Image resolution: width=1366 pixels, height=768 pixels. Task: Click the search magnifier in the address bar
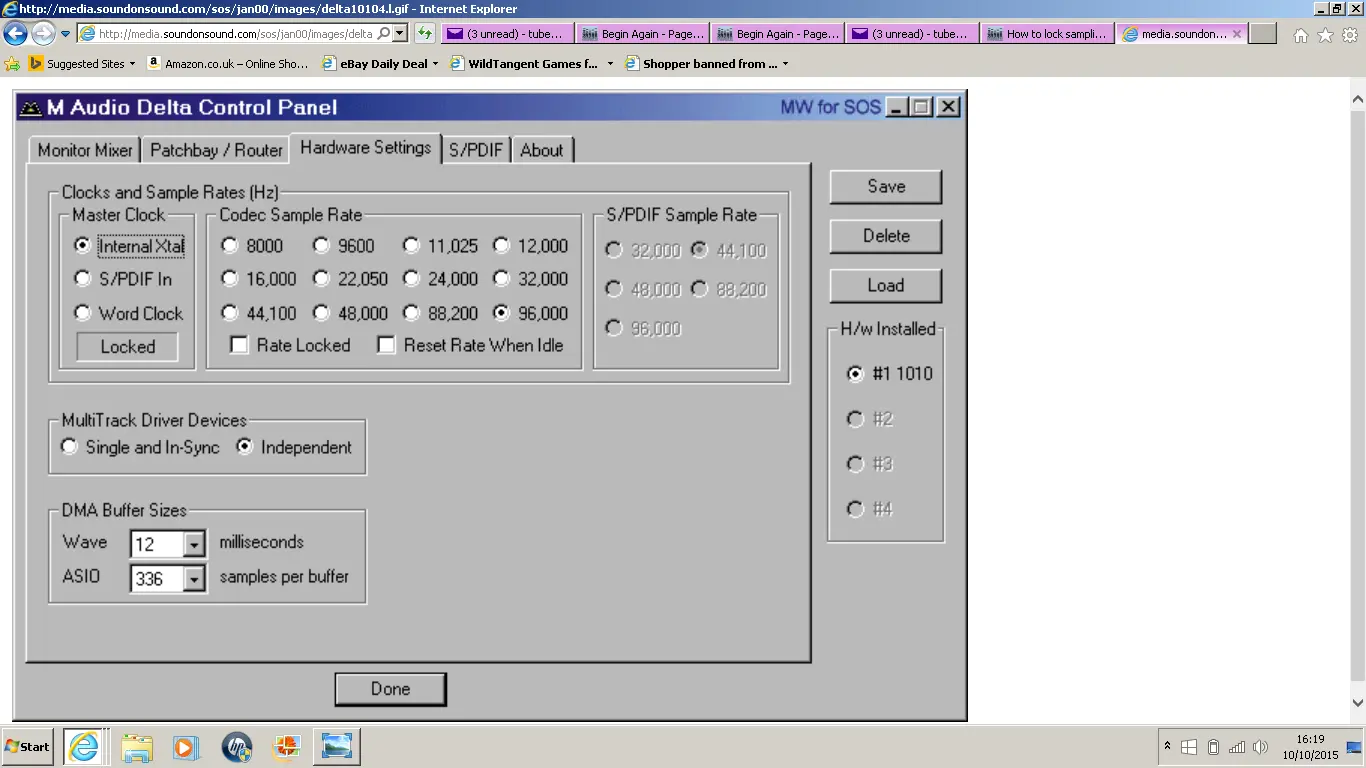pos(384,33)
